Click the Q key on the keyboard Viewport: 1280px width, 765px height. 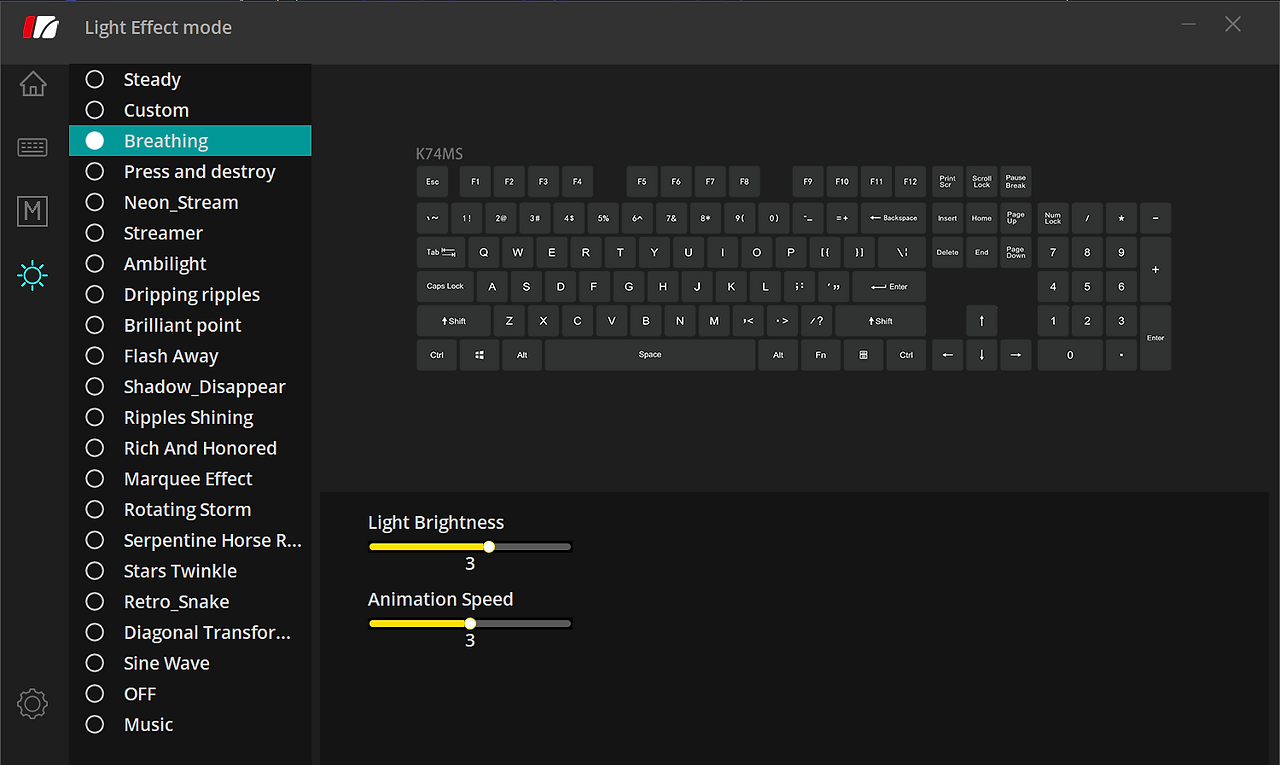(x=484, y=252)
